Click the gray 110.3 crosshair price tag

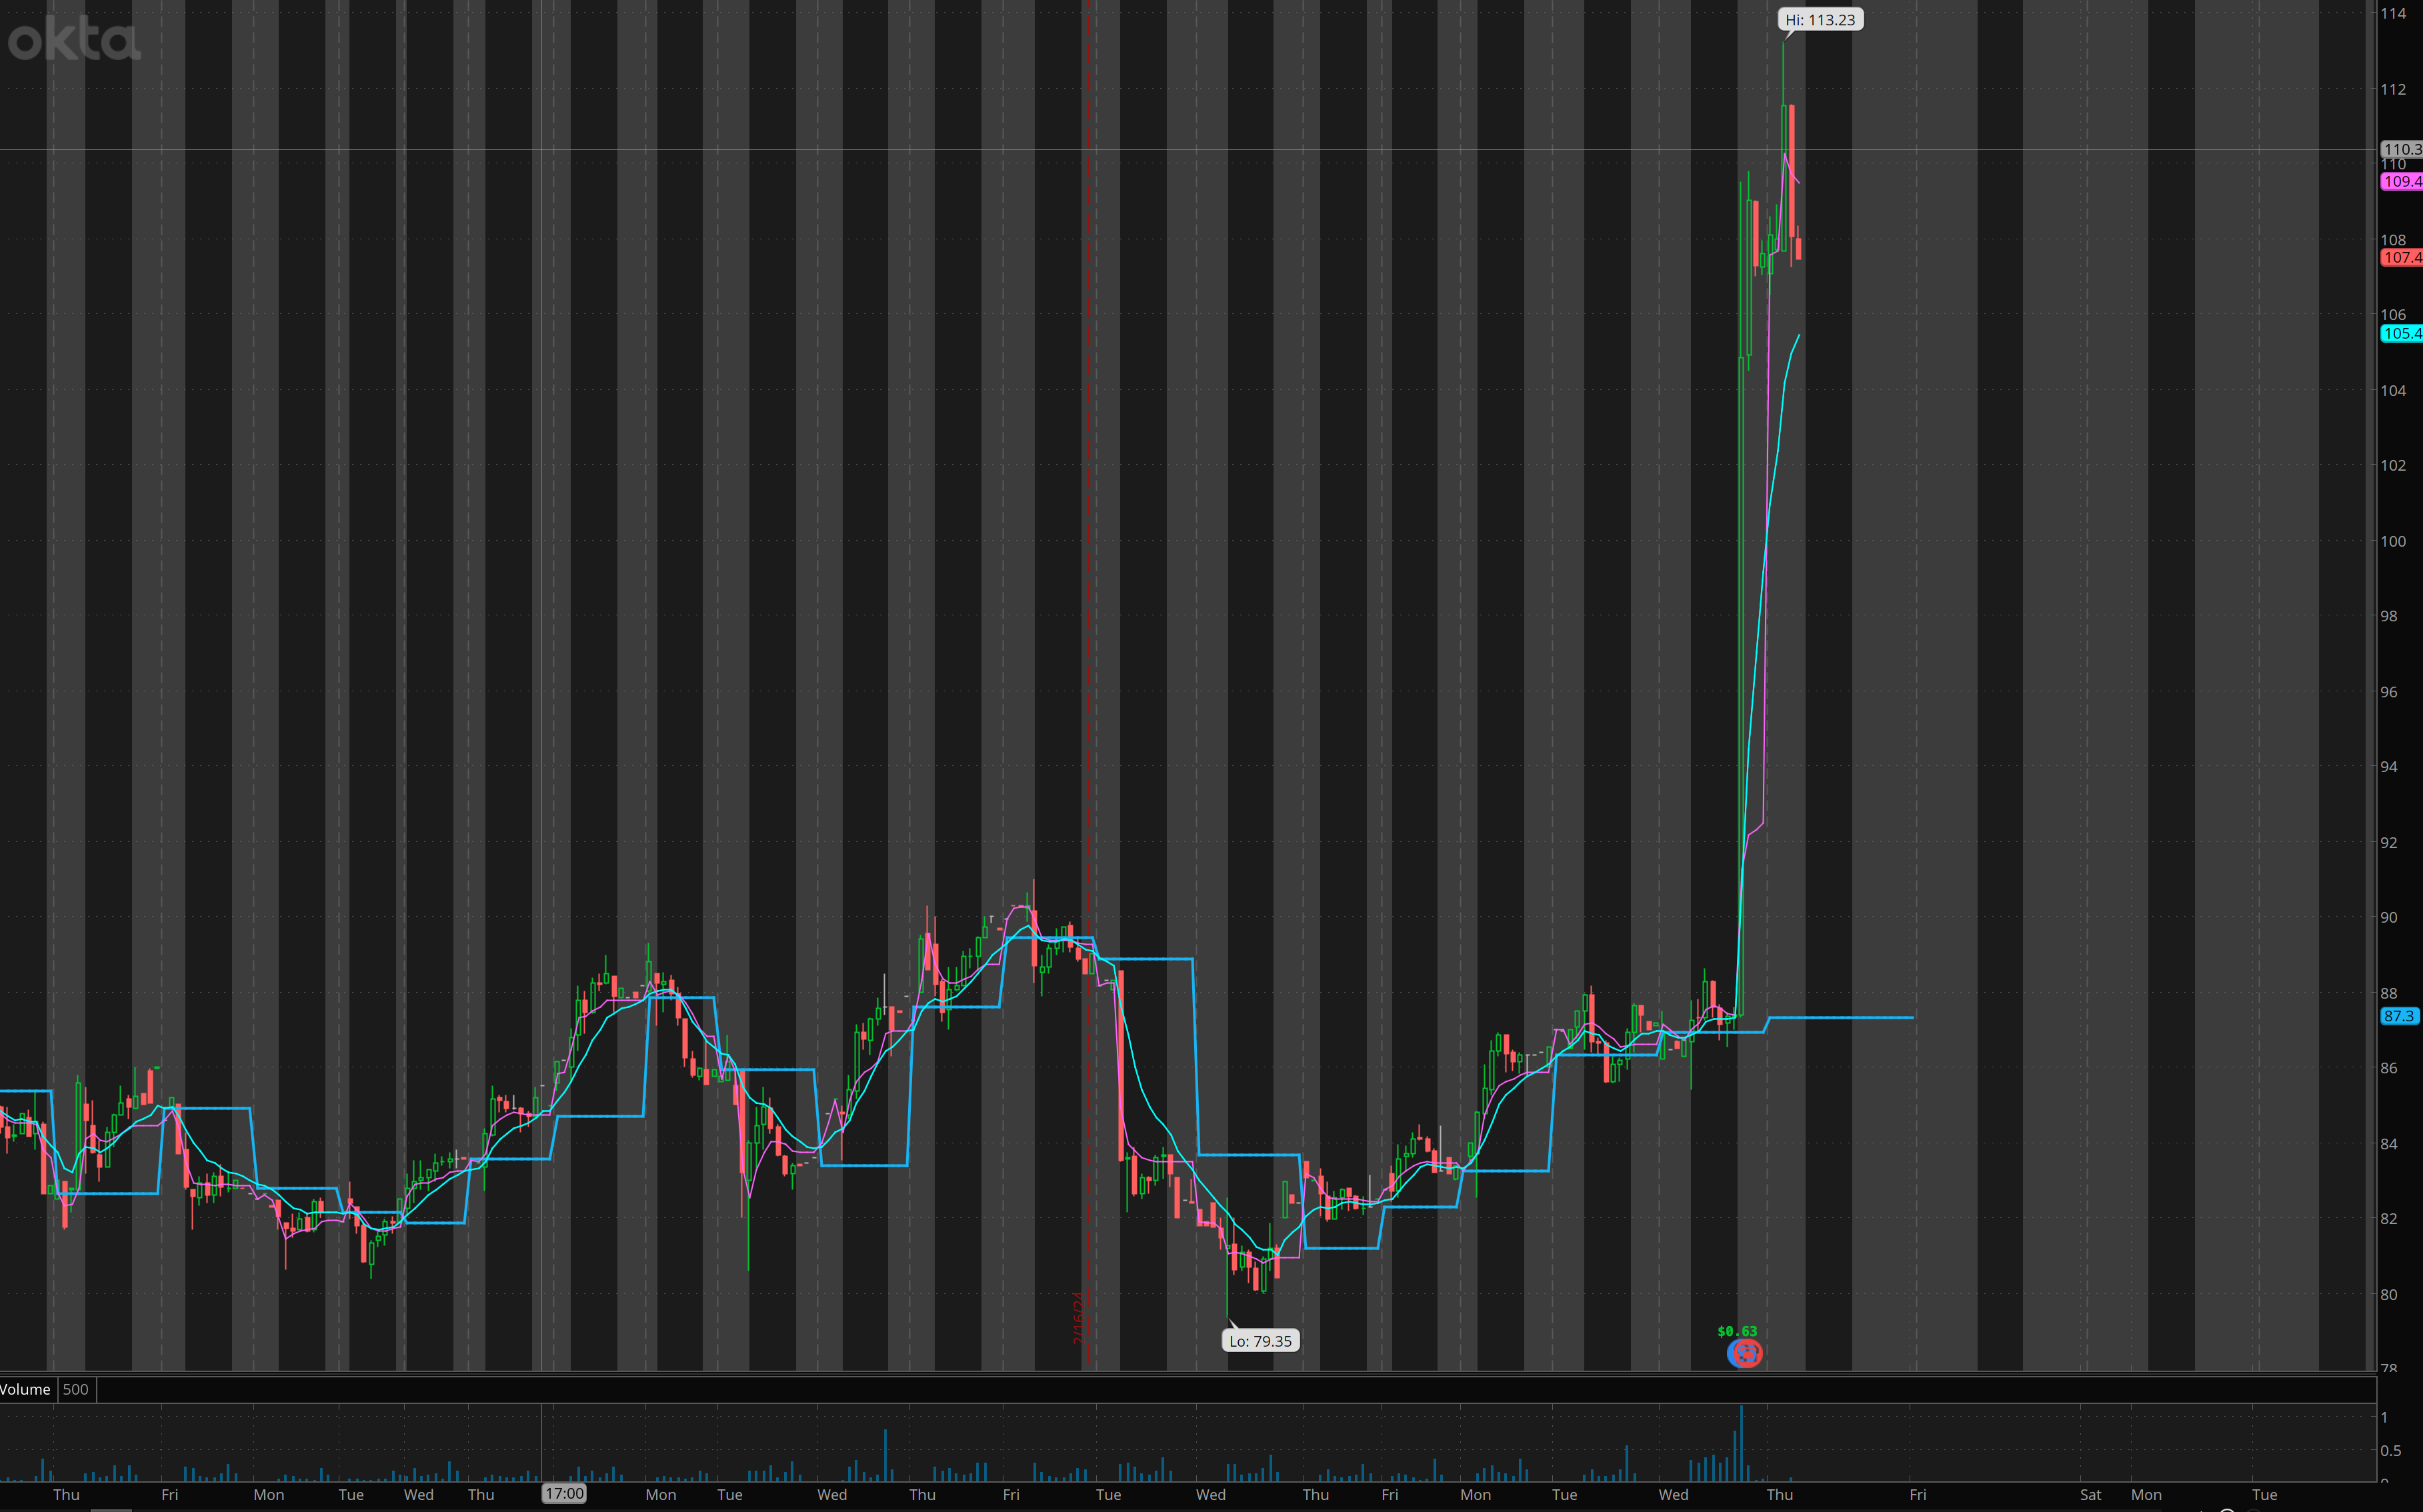(2401, 149)
